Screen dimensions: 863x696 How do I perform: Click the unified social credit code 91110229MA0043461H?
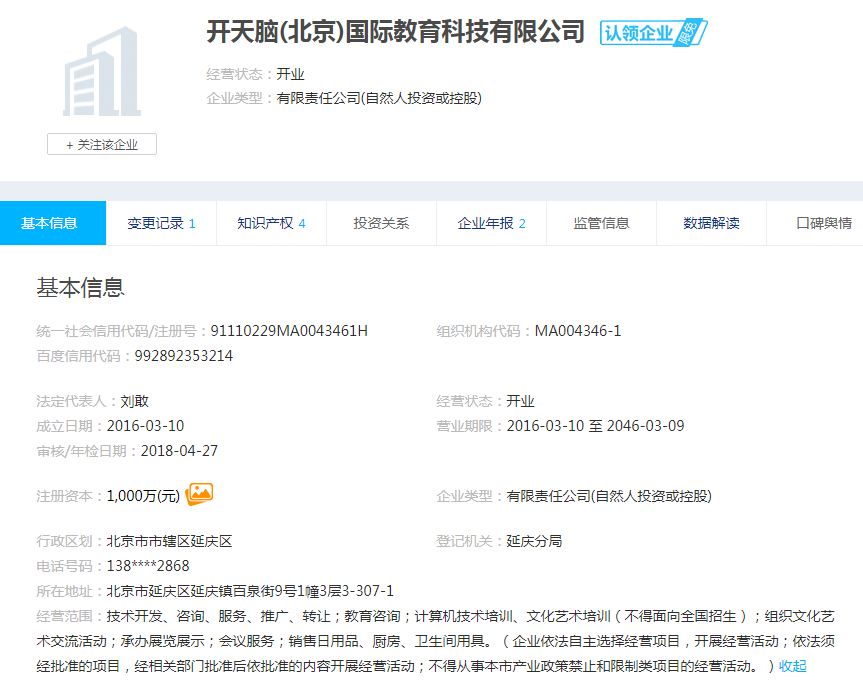(x=289, y=331)
